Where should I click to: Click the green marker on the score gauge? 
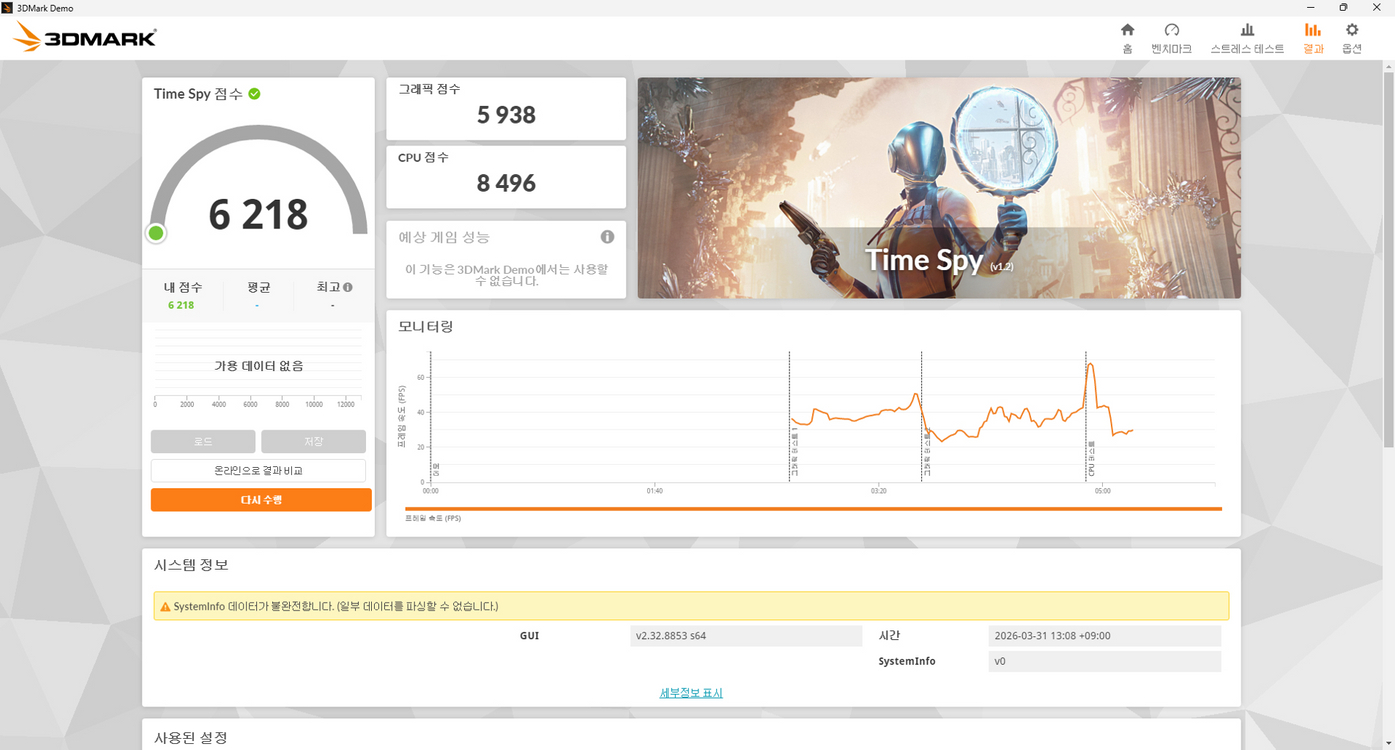click(155, 232)
